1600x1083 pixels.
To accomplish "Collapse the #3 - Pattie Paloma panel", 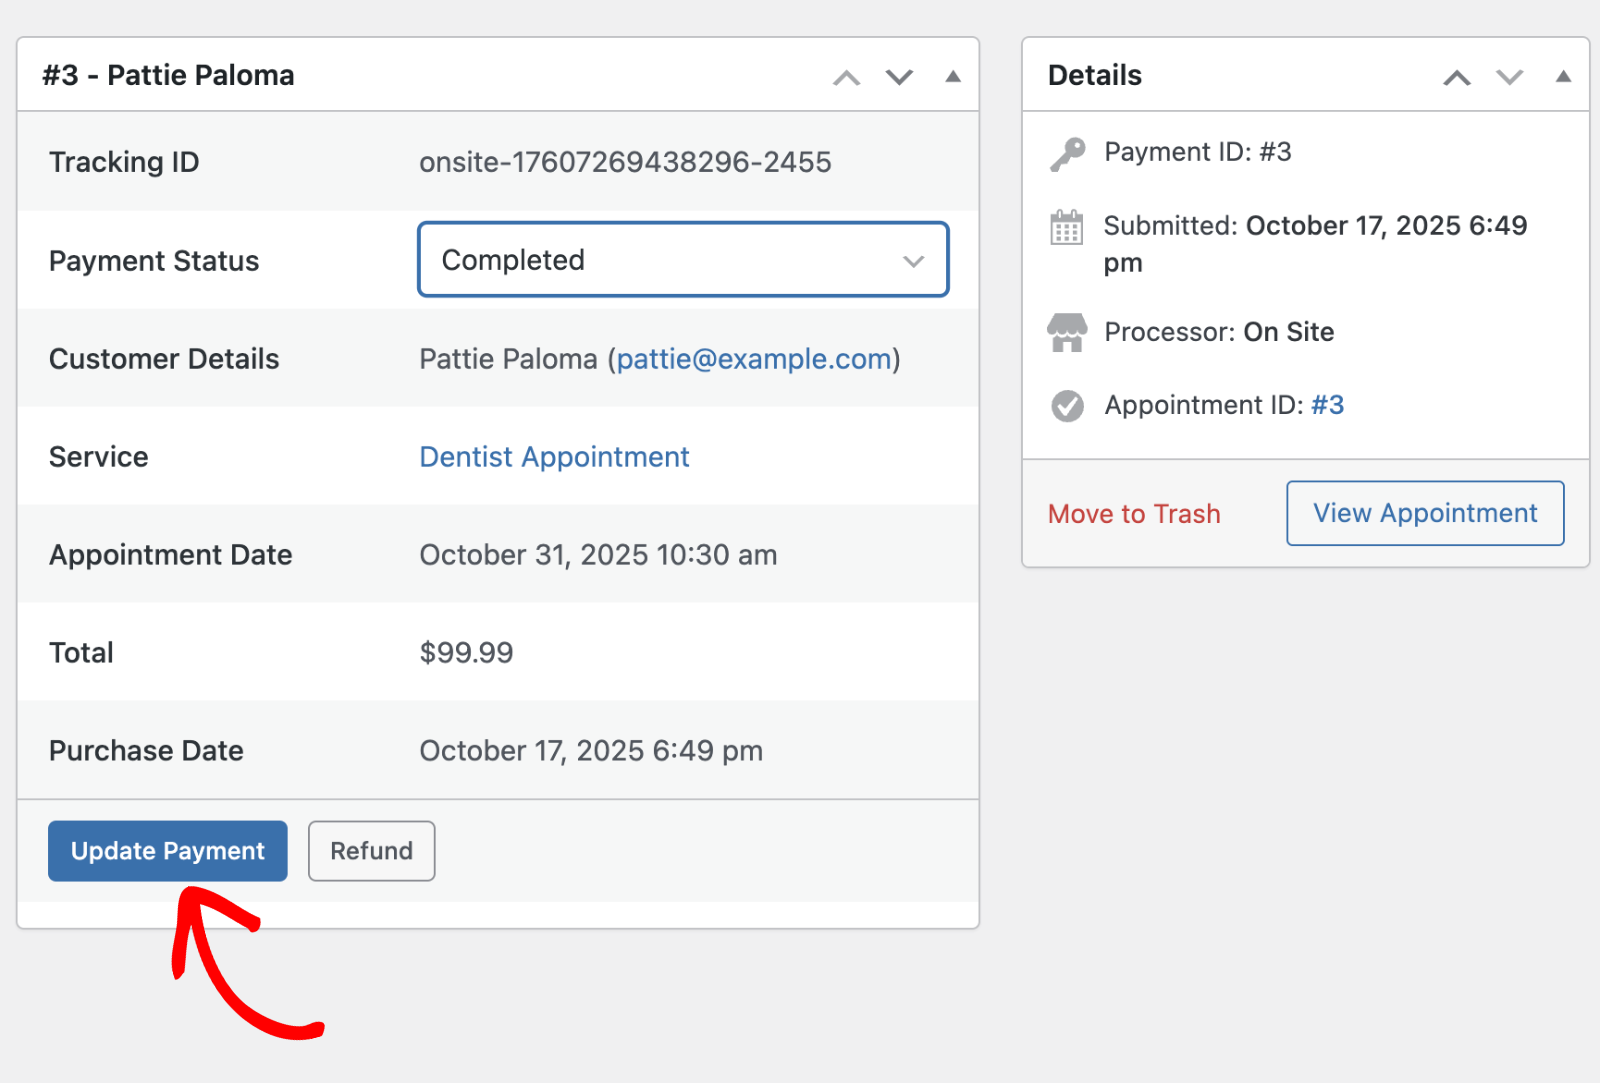I will pyautogui.click(x=953, y=77).
